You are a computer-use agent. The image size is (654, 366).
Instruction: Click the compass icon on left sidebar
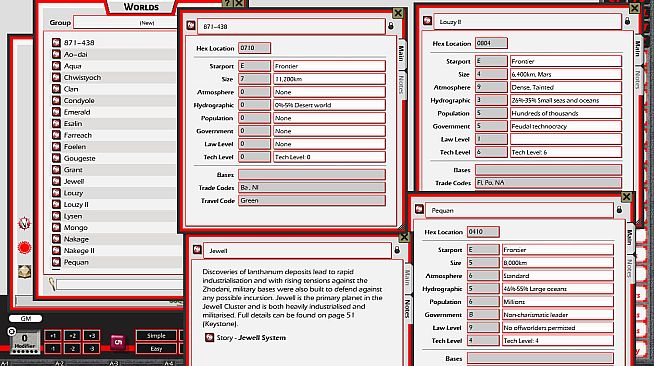(x=25, y=223)
